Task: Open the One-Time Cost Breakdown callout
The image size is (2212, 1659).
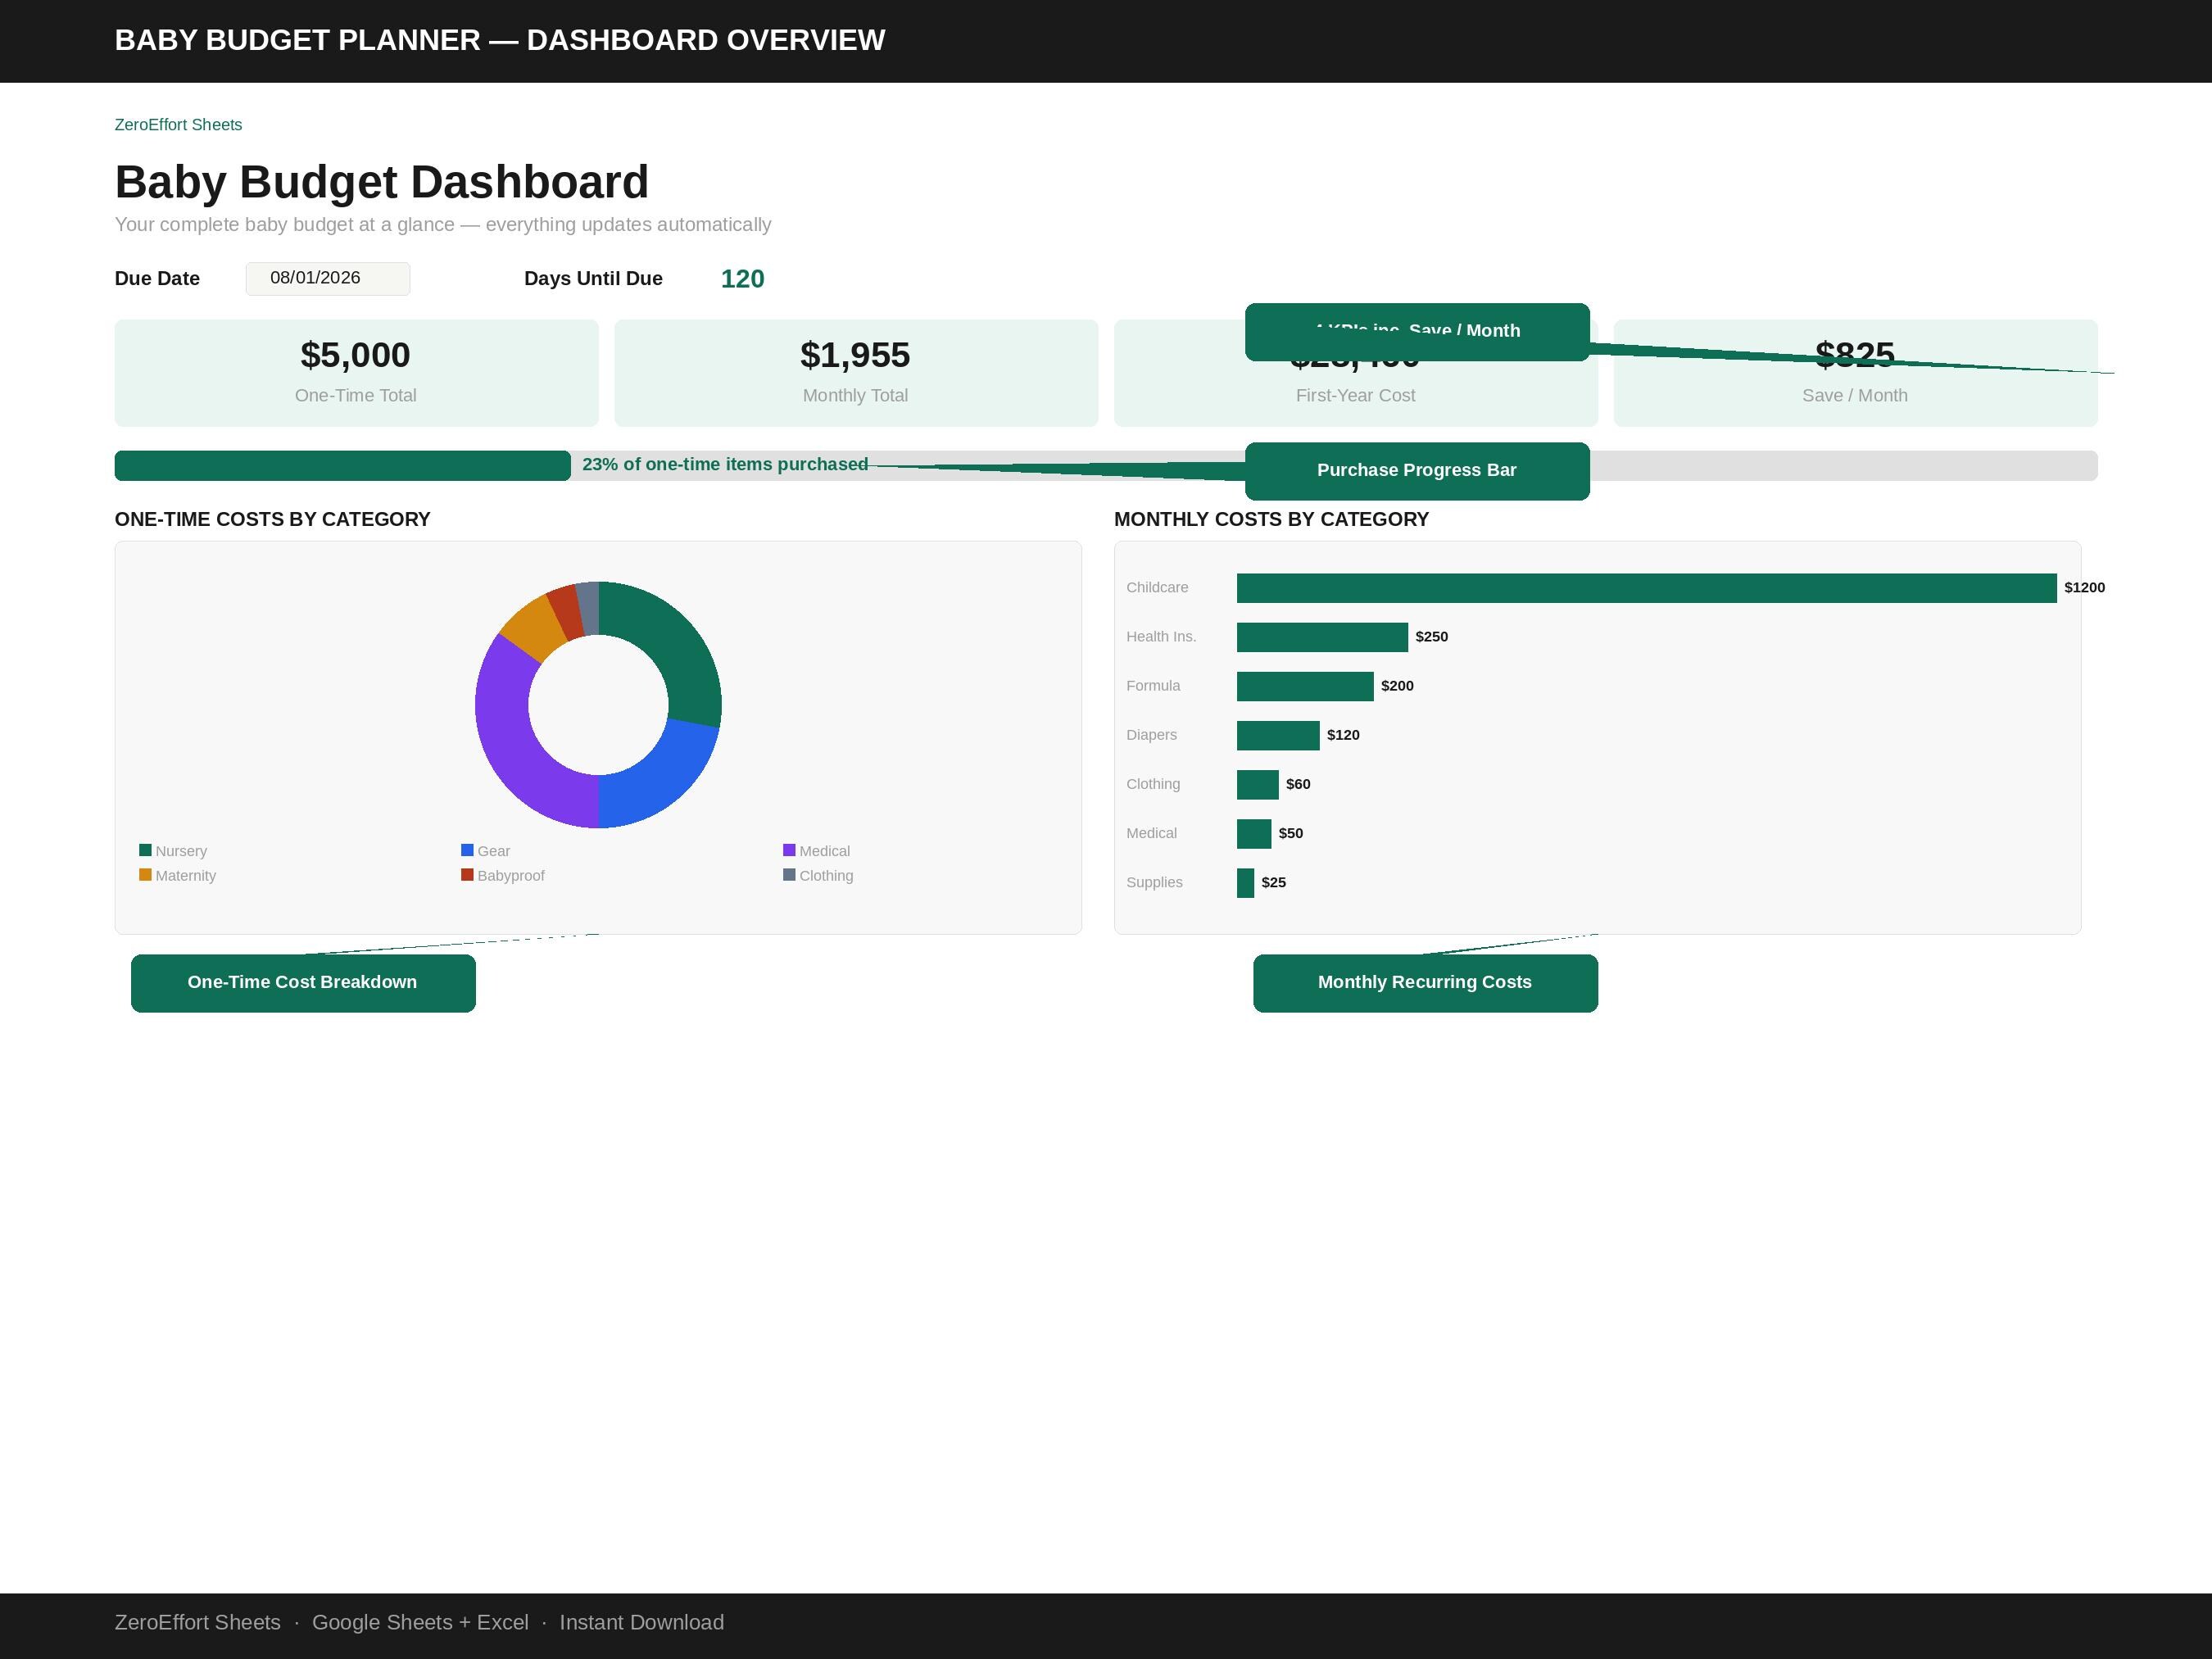Action: (x=303, y=983)
